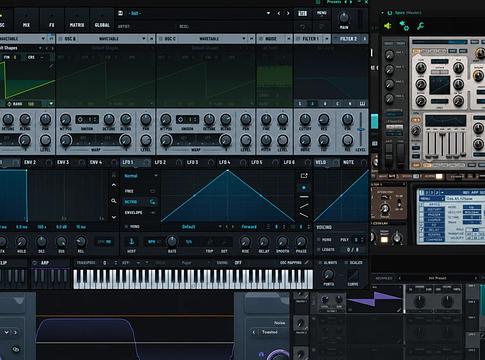Enable the NOISE oscillator

point(261,39)
